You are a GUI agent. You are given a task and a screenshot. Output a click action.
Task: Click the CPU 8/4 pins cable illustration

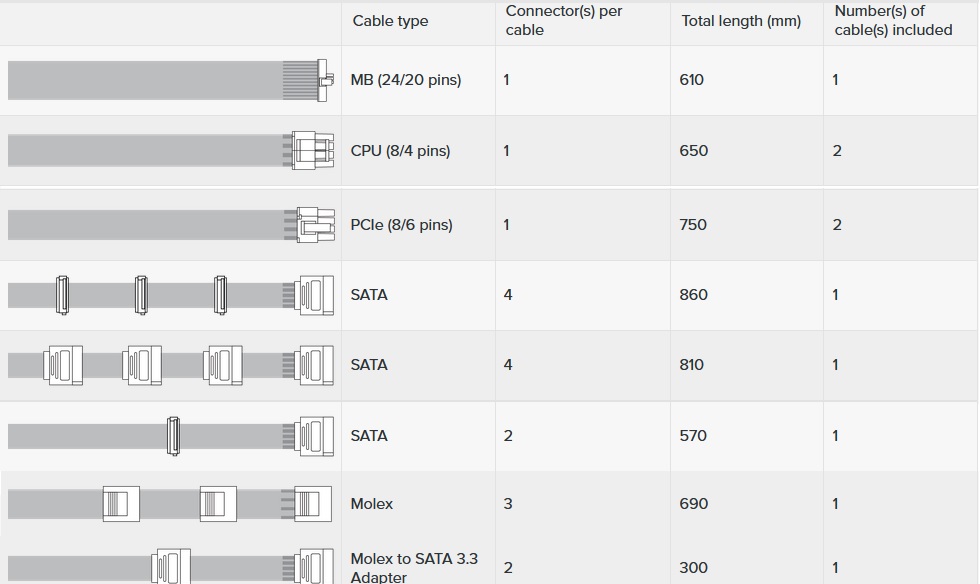(170, 150)
